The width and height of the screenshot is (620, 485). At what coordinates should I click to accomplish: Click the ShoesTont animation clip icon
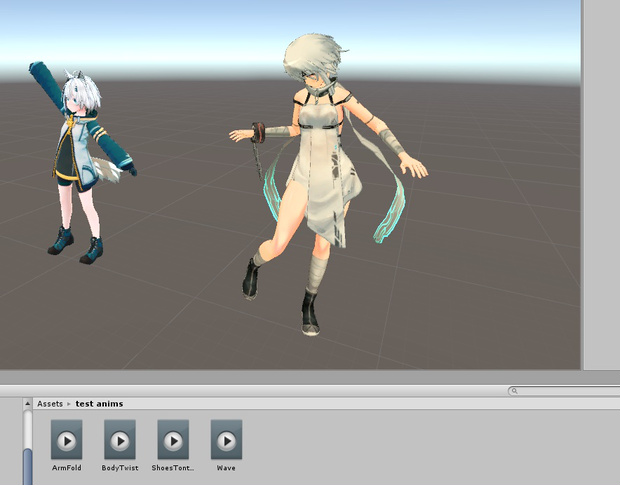(173, 439)
